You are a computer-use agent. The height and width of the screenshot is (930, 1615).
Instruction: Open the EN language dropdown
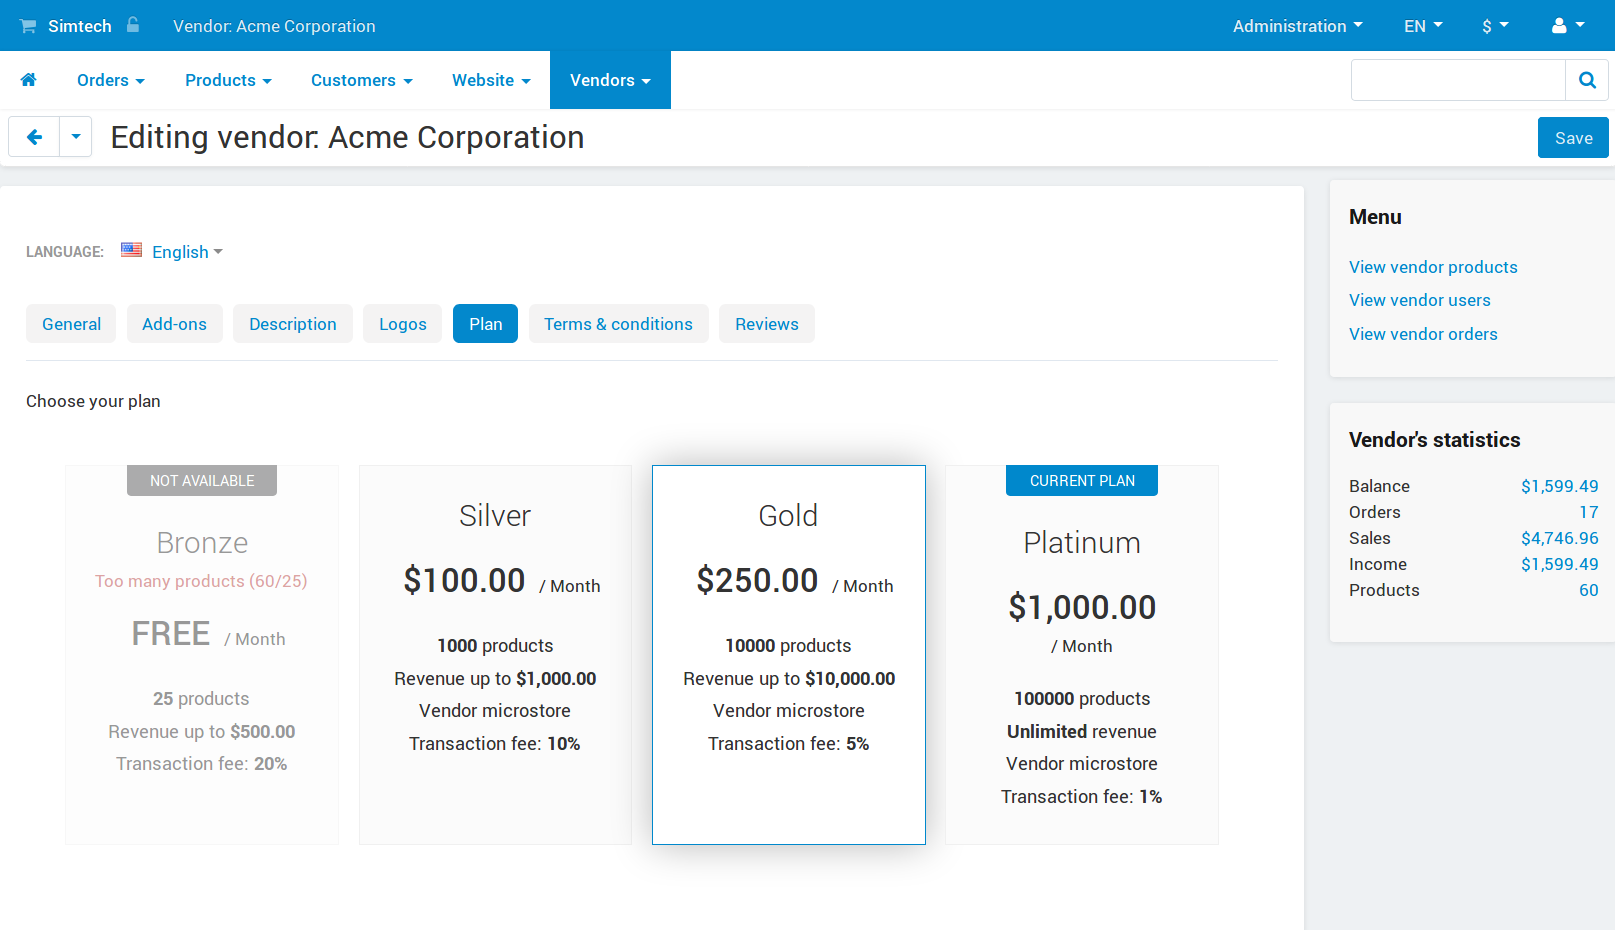pyautogui.click(x=1423, y=26)
